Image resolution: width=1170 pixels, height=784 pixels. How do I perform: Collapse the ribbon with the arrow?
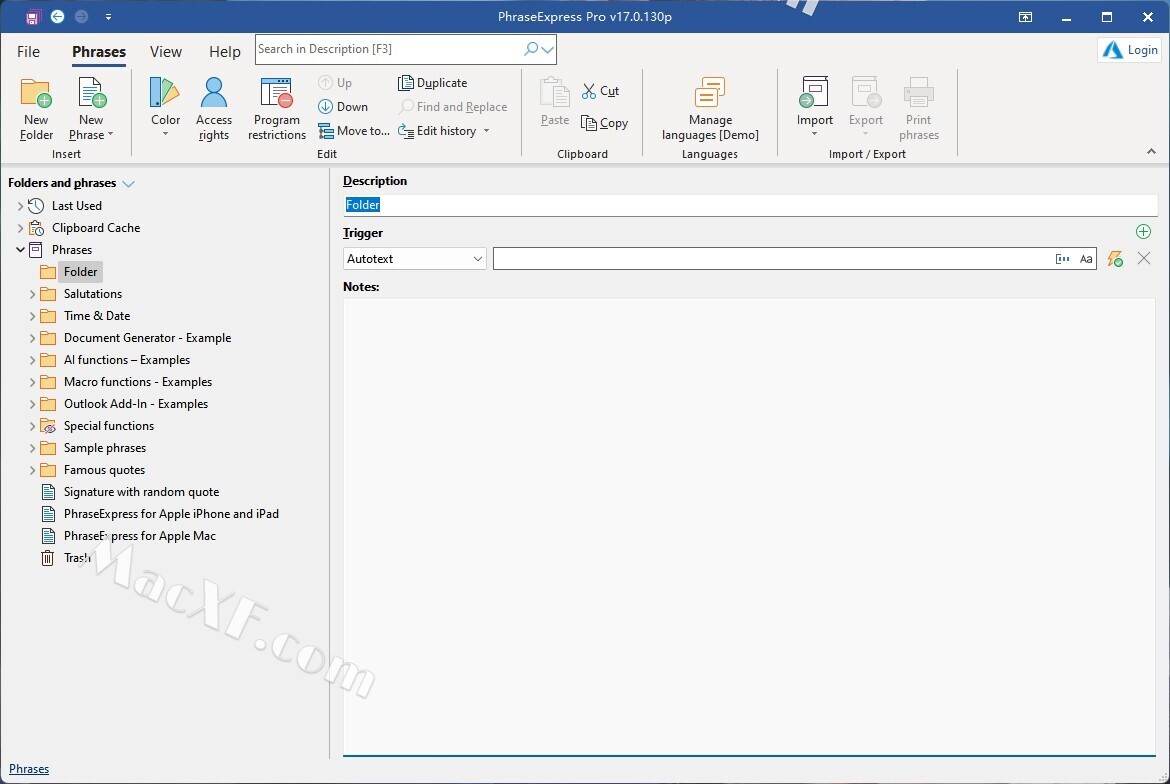point(1151,151)
